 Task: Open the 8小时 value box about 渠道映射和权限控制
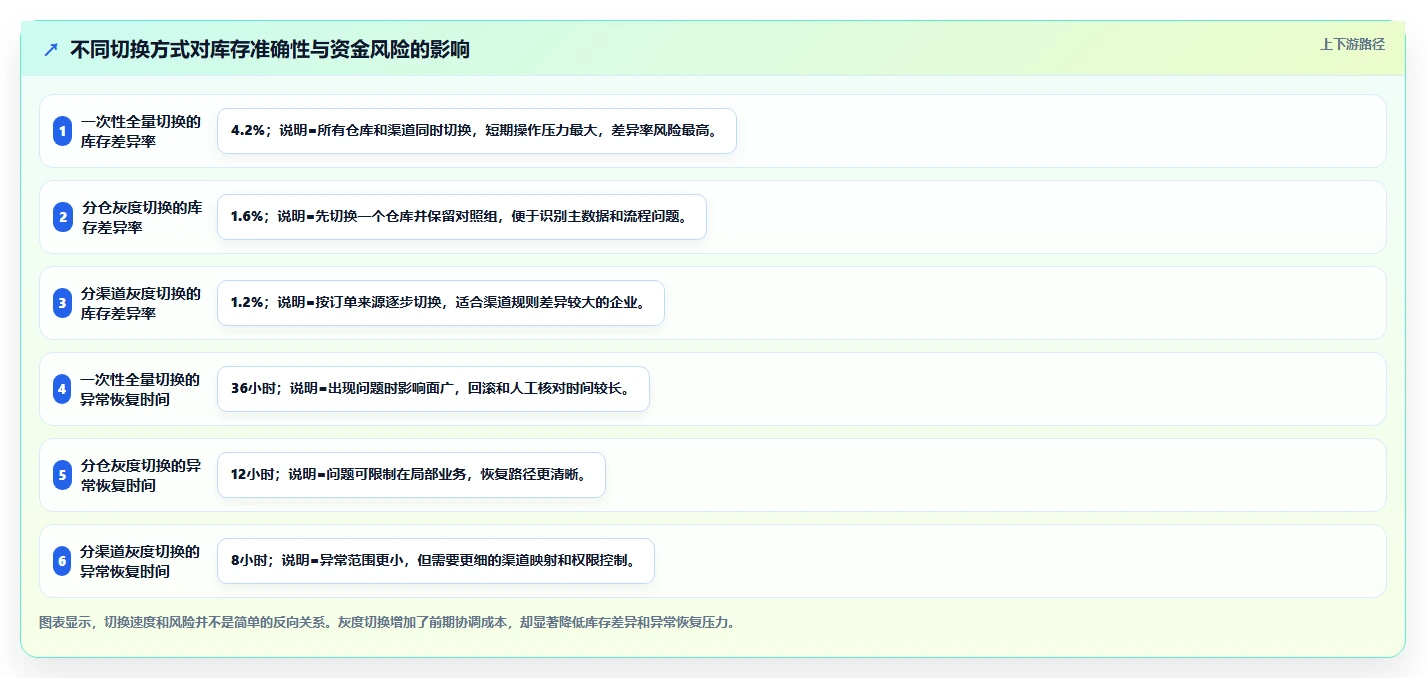click(x=436, y=561)
